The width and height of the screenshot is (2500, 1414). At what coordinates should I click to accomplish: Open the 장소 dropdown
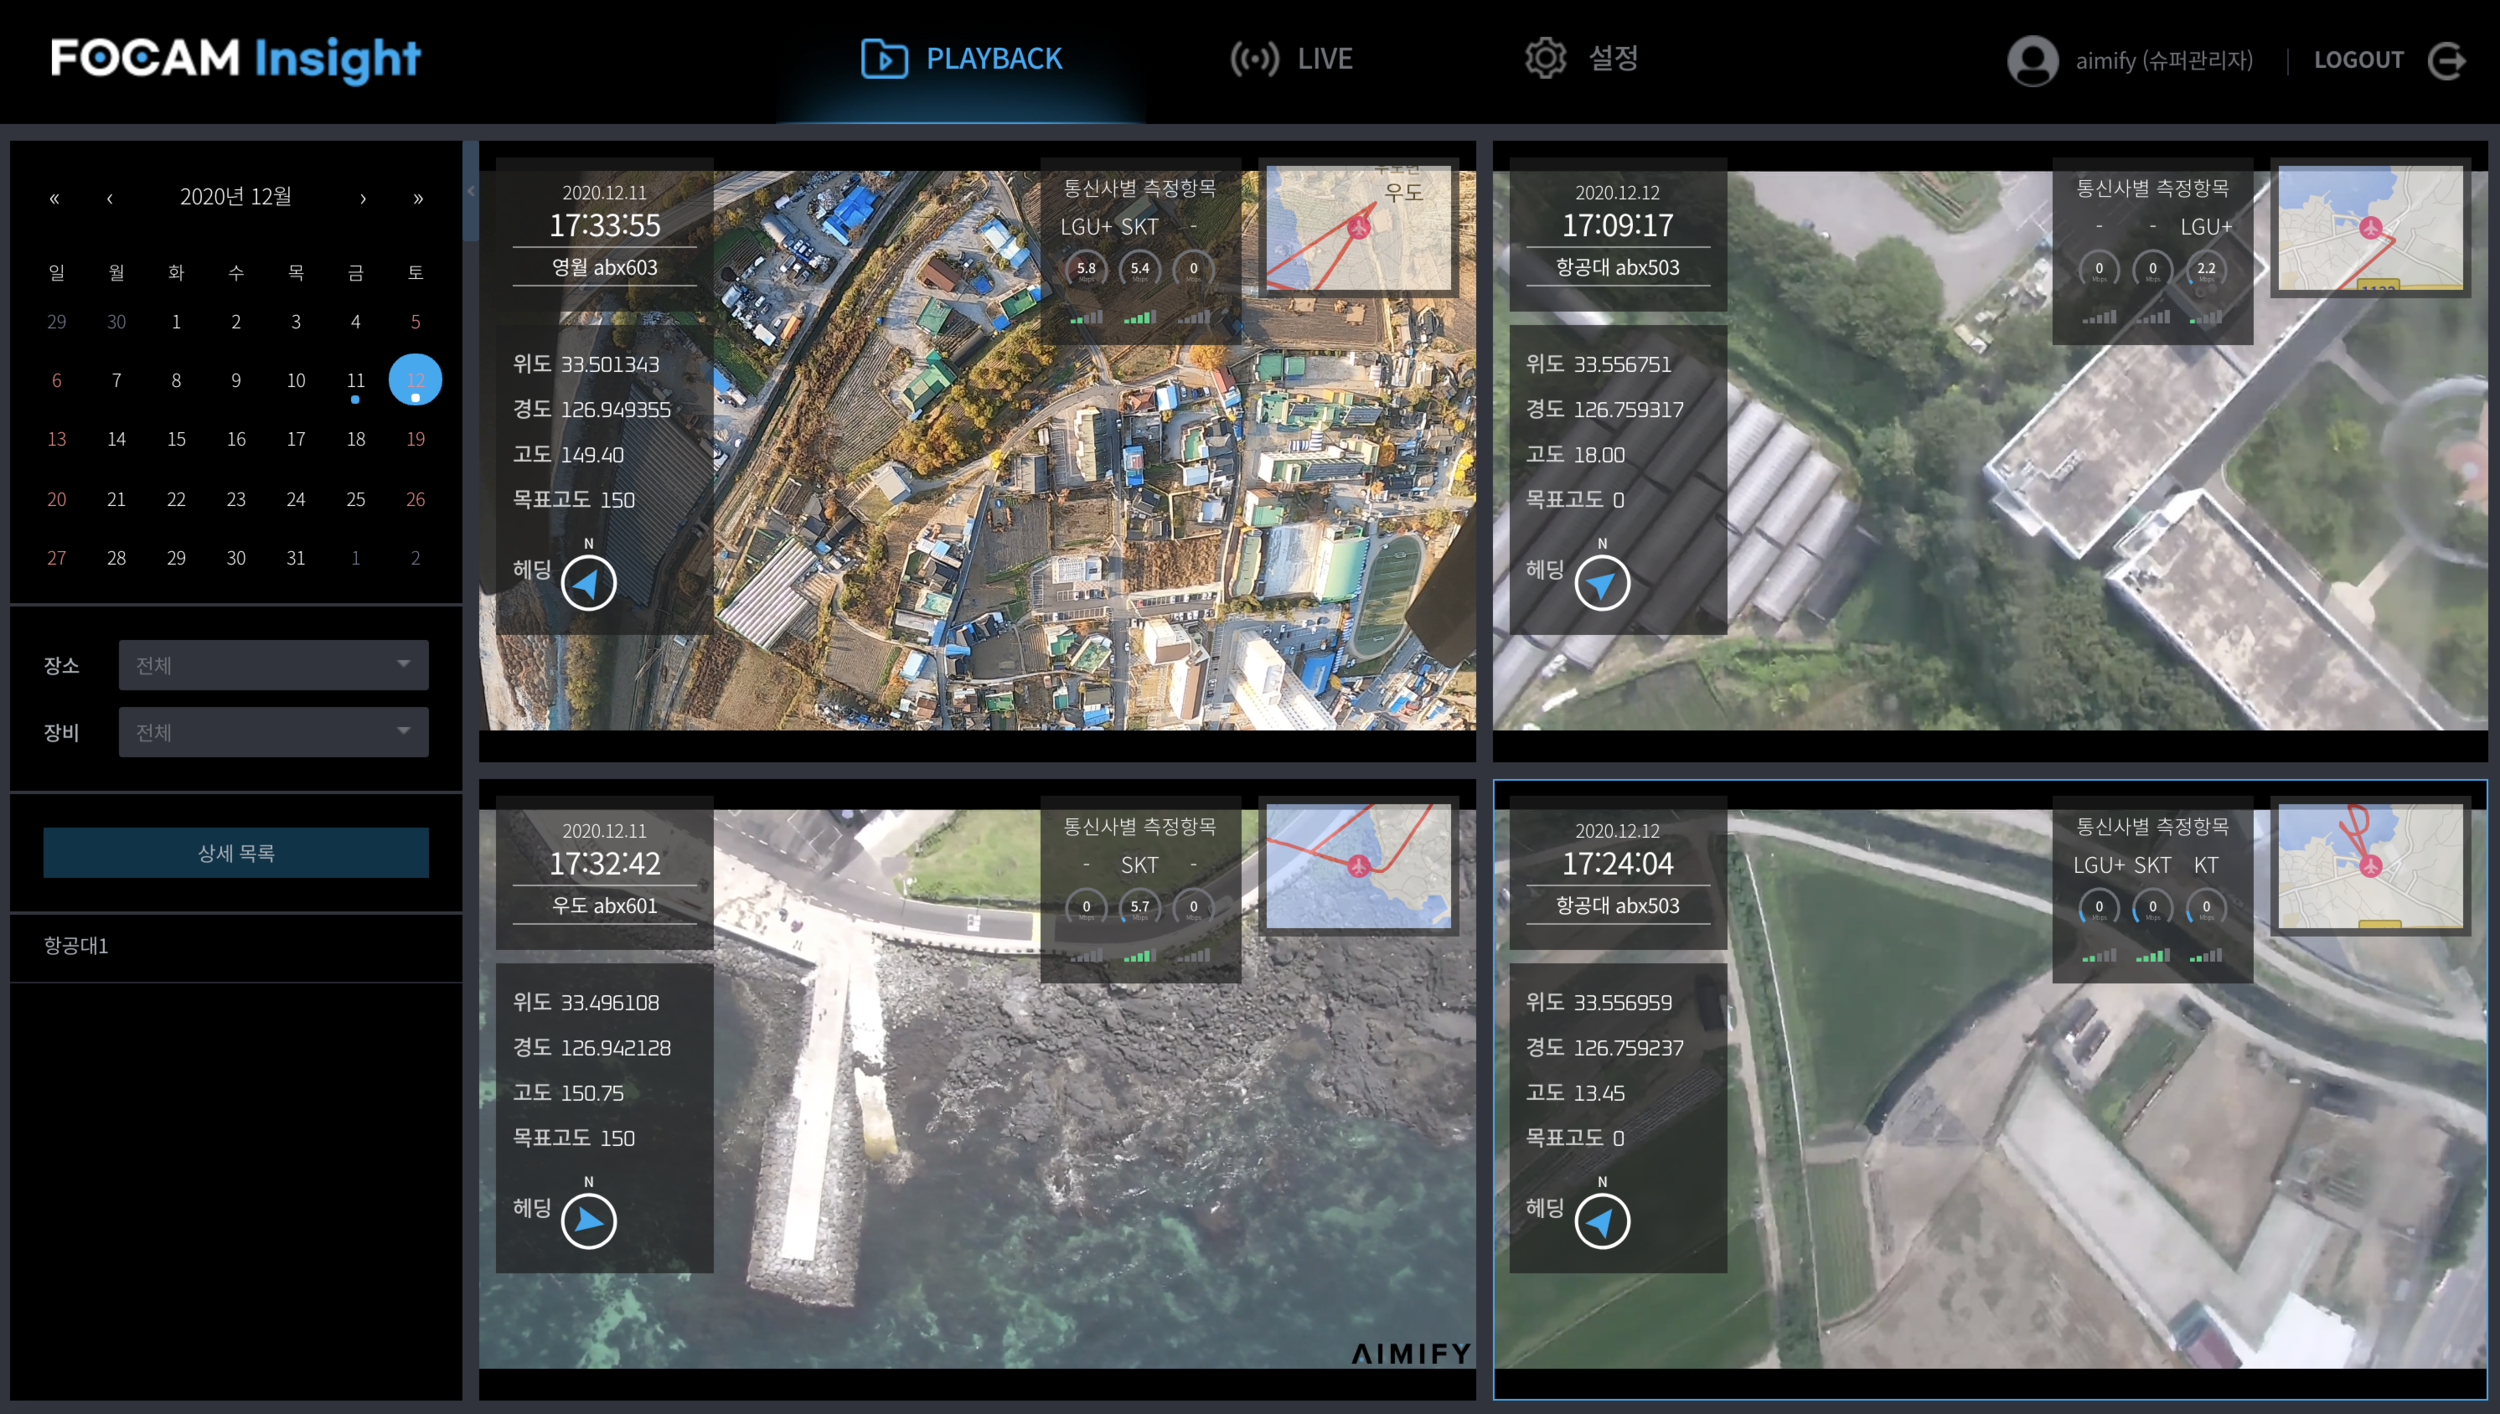[273, 664]
